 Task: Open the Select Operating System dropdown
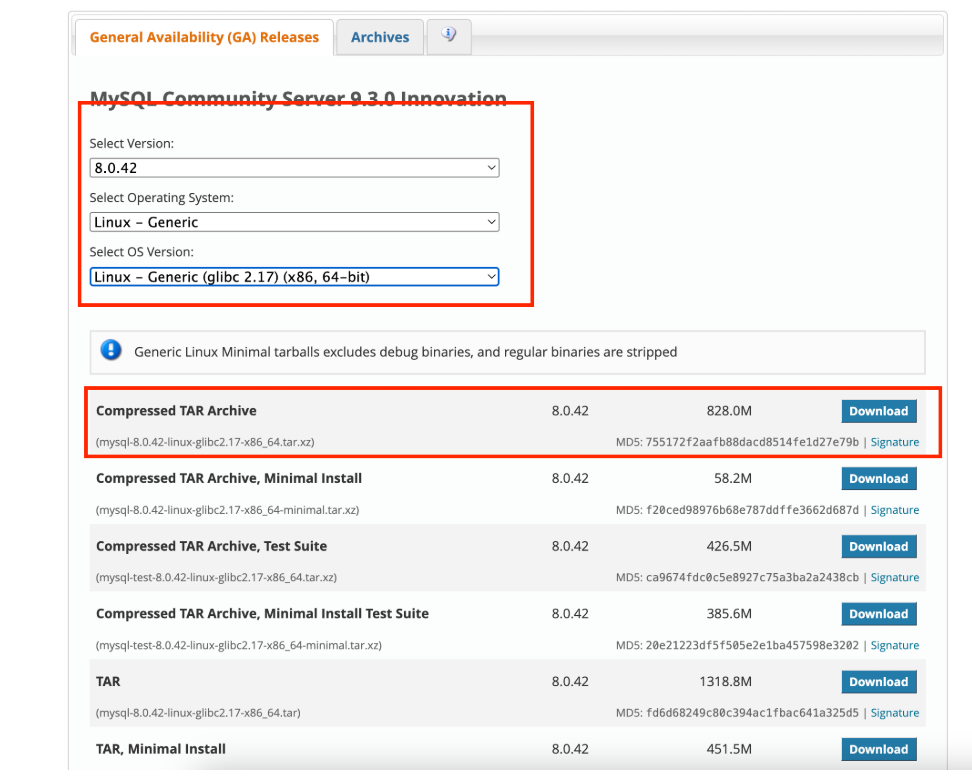tap(294, 222)
